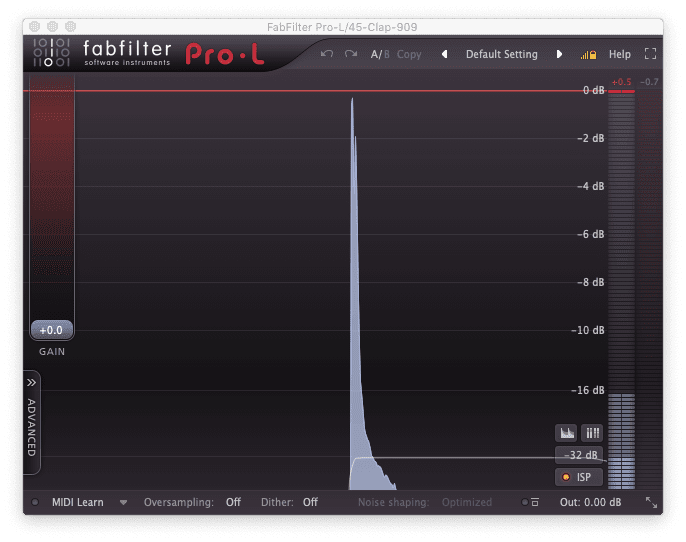Click the Out: 0.00 dB value
Viewport: 686px width, 542px height.
coord(590,502)
